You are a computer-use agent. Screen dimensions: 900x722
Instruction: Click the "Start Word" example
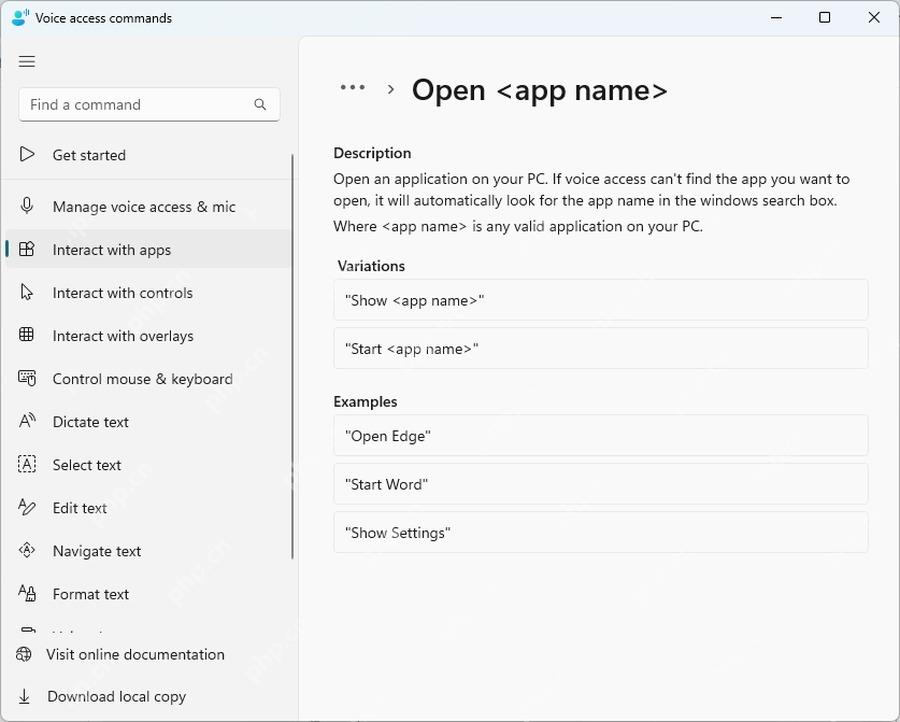pyautogui.click(x=600, y=484)
